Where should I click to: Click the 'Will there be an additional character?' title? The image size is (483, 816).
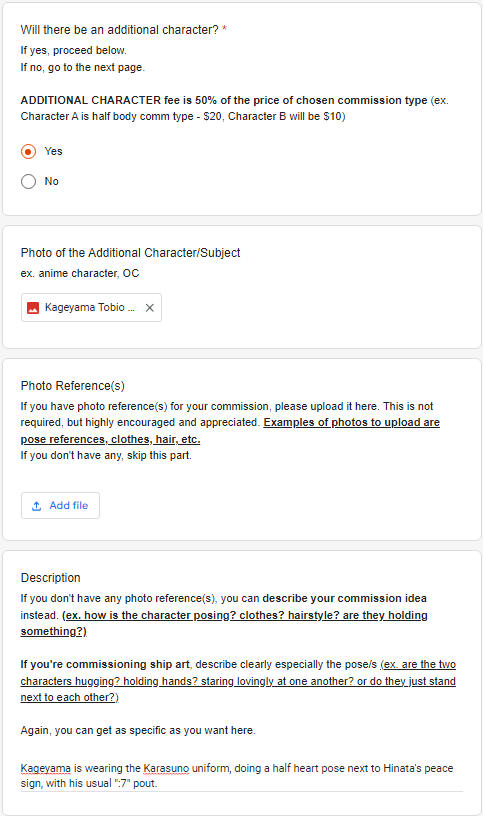click(x=120, y=30)
